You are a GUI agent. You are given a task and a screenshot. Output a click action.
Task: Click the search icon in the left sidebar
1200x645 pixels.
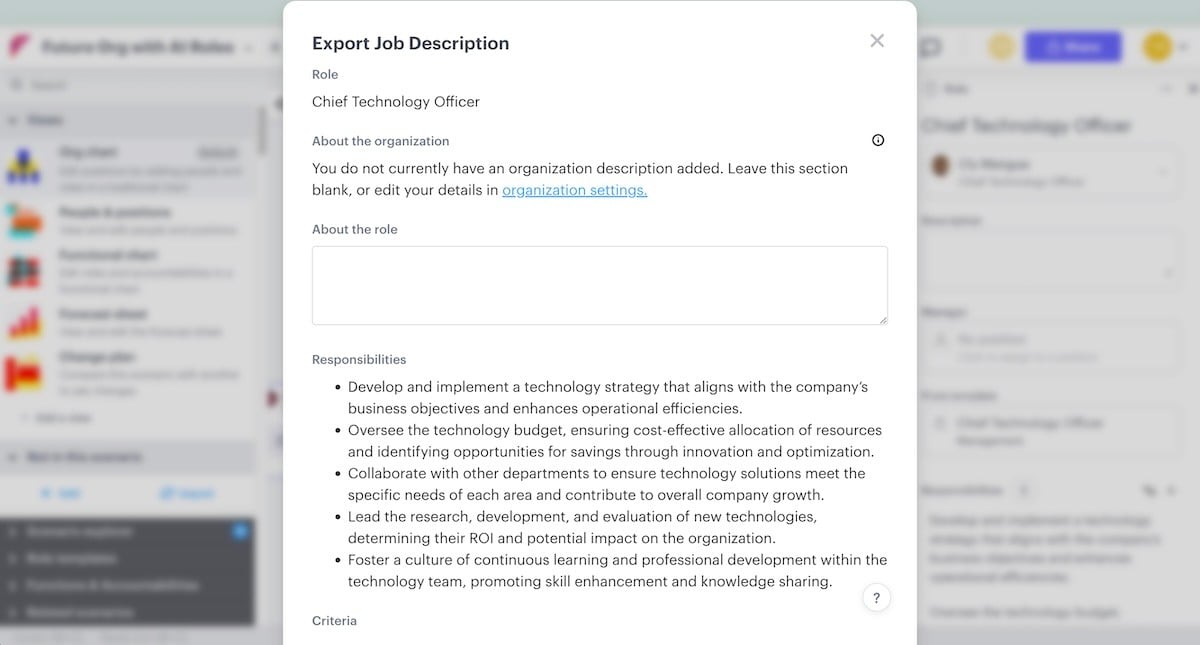14,84
